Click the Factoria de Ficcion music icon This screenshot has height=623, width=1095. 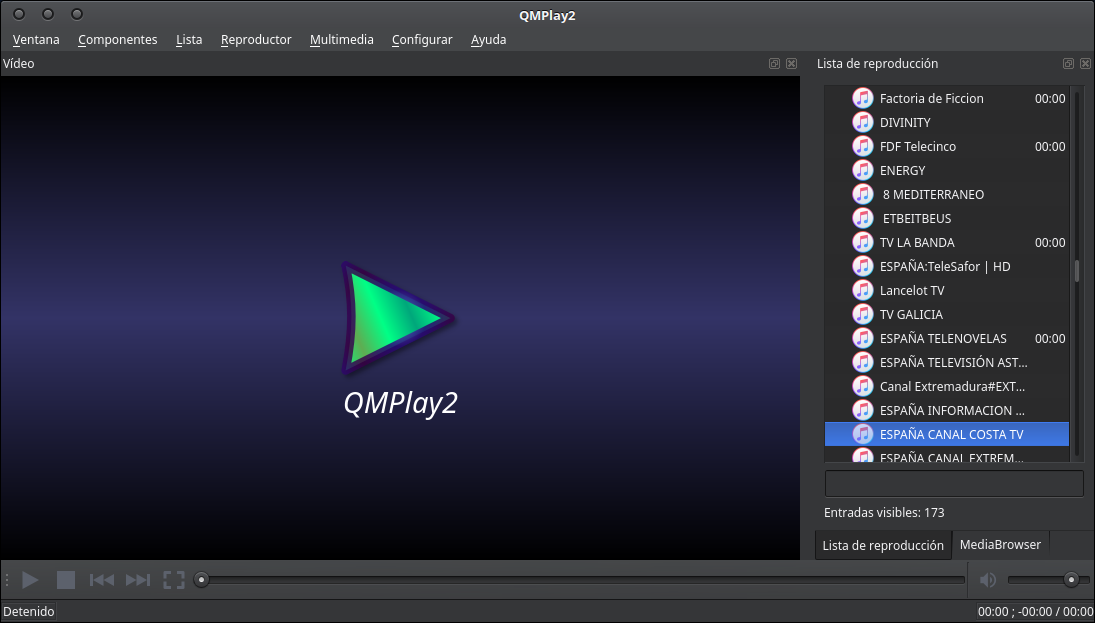[863, 98]
